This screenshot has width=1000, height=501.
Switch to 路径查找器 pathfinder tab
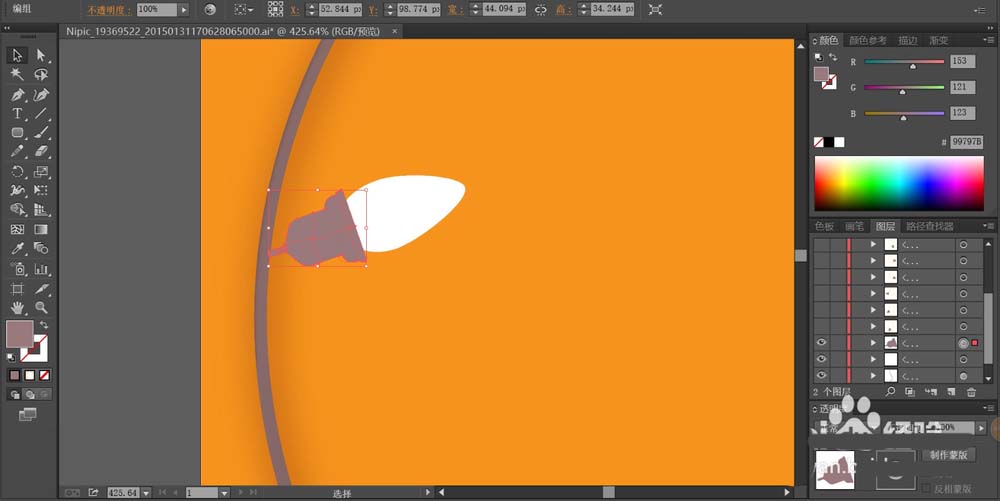tap(930, 226)
